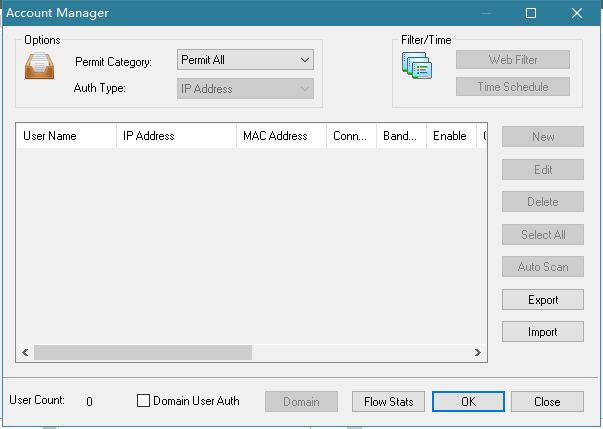This screenshot has height=429, width=603.
Task: Click the Close button at bottom
Action: tap(547, 402)
